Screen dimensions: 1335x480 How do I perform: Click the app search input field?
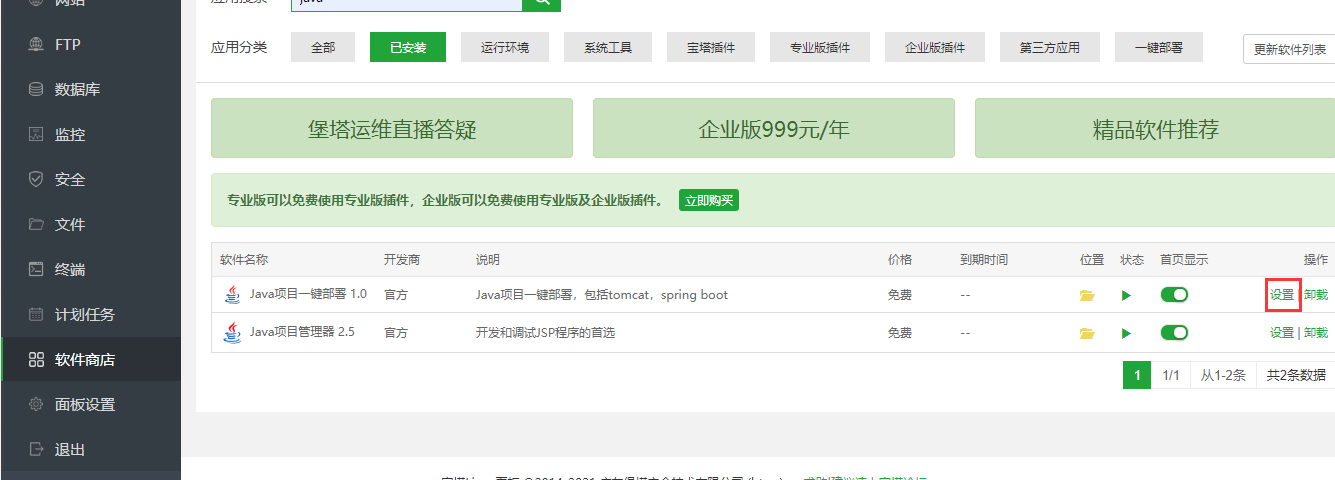(407, 3)
